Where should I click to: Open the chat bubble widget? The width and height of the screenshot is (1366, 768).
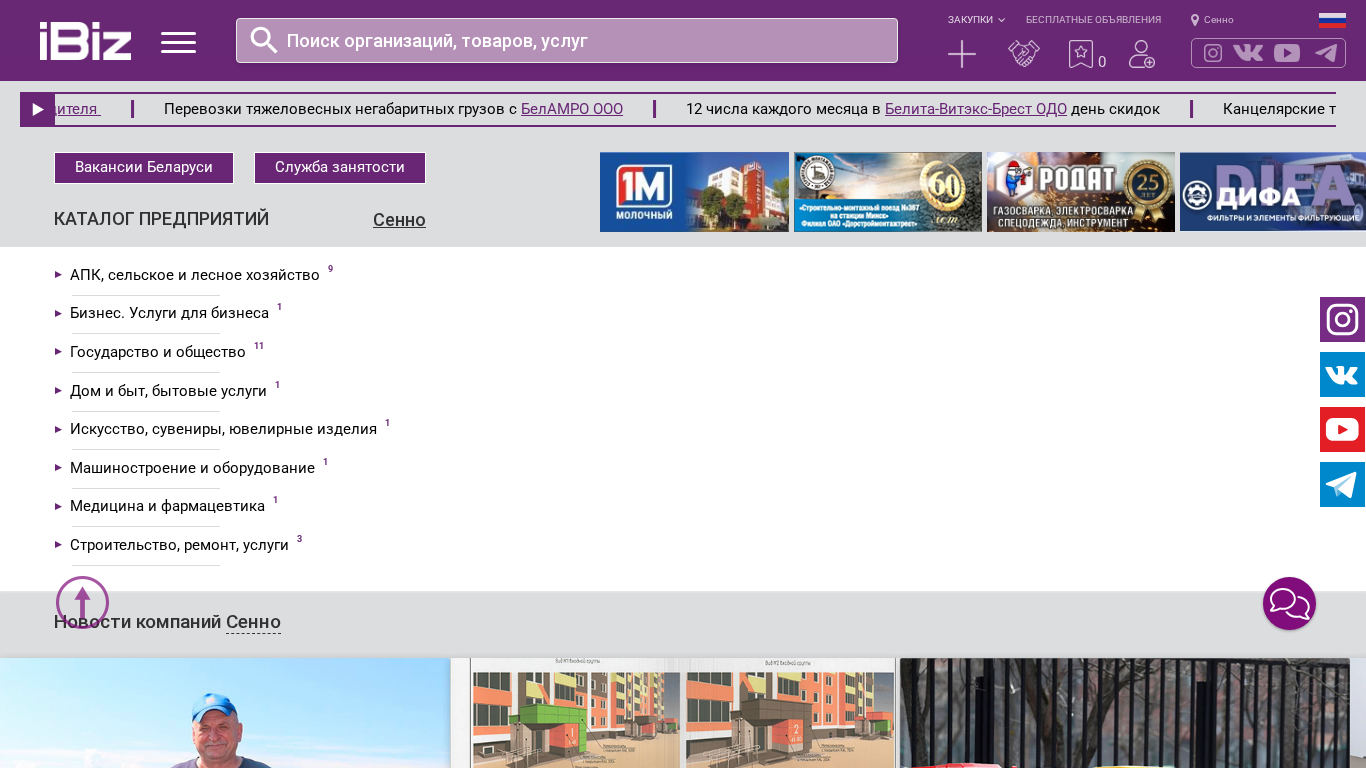click(1289, 604)
